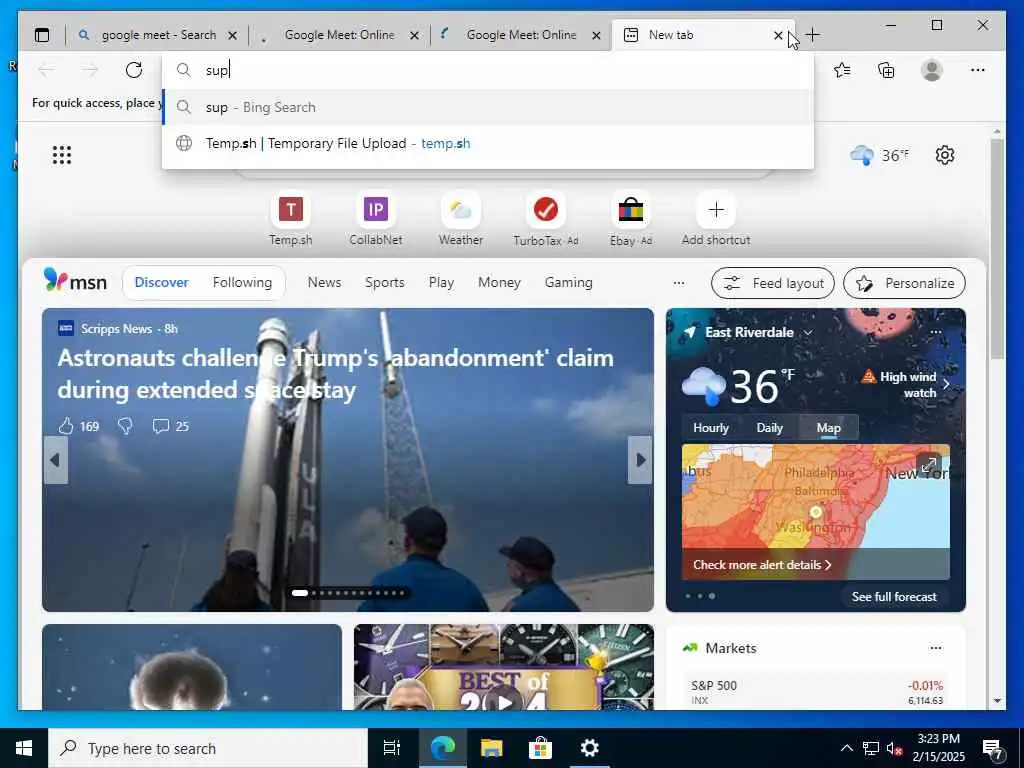Dislike the astronauts article thumbs down
The width and height of the screenshot is (1024, 768).
pos(125,426)
